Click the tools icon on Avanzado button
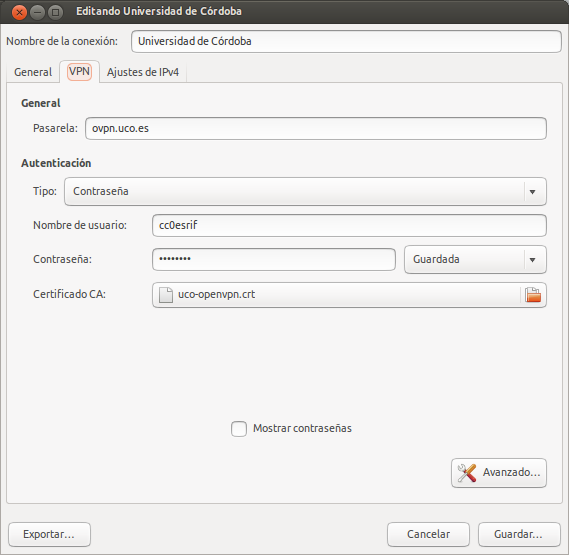The width and height of the screenshot is (569, 555). coord(466,473)
